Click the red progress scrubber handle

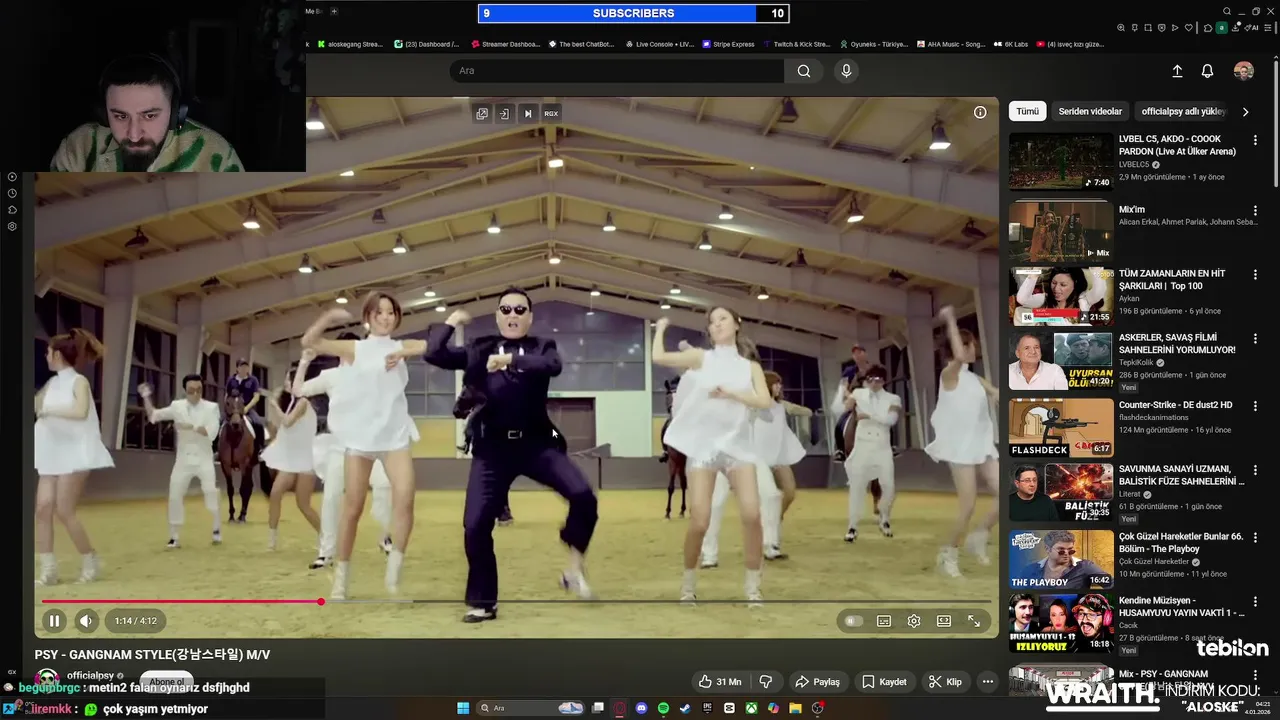pyautogui.click(x=321, y=602)
